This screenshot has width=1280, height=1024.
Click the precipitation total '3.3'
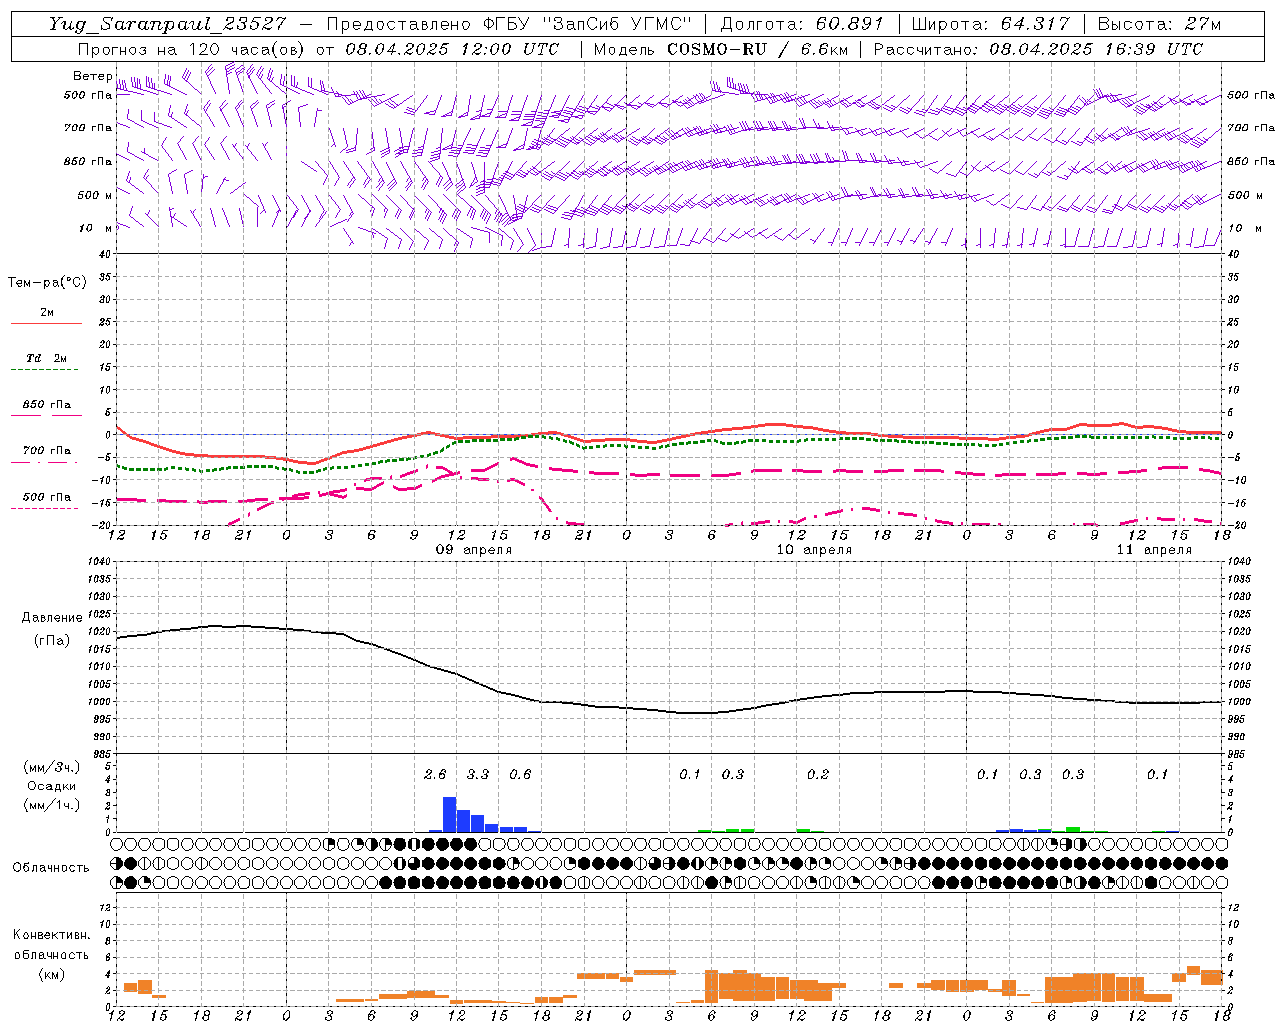coord(478,774)
